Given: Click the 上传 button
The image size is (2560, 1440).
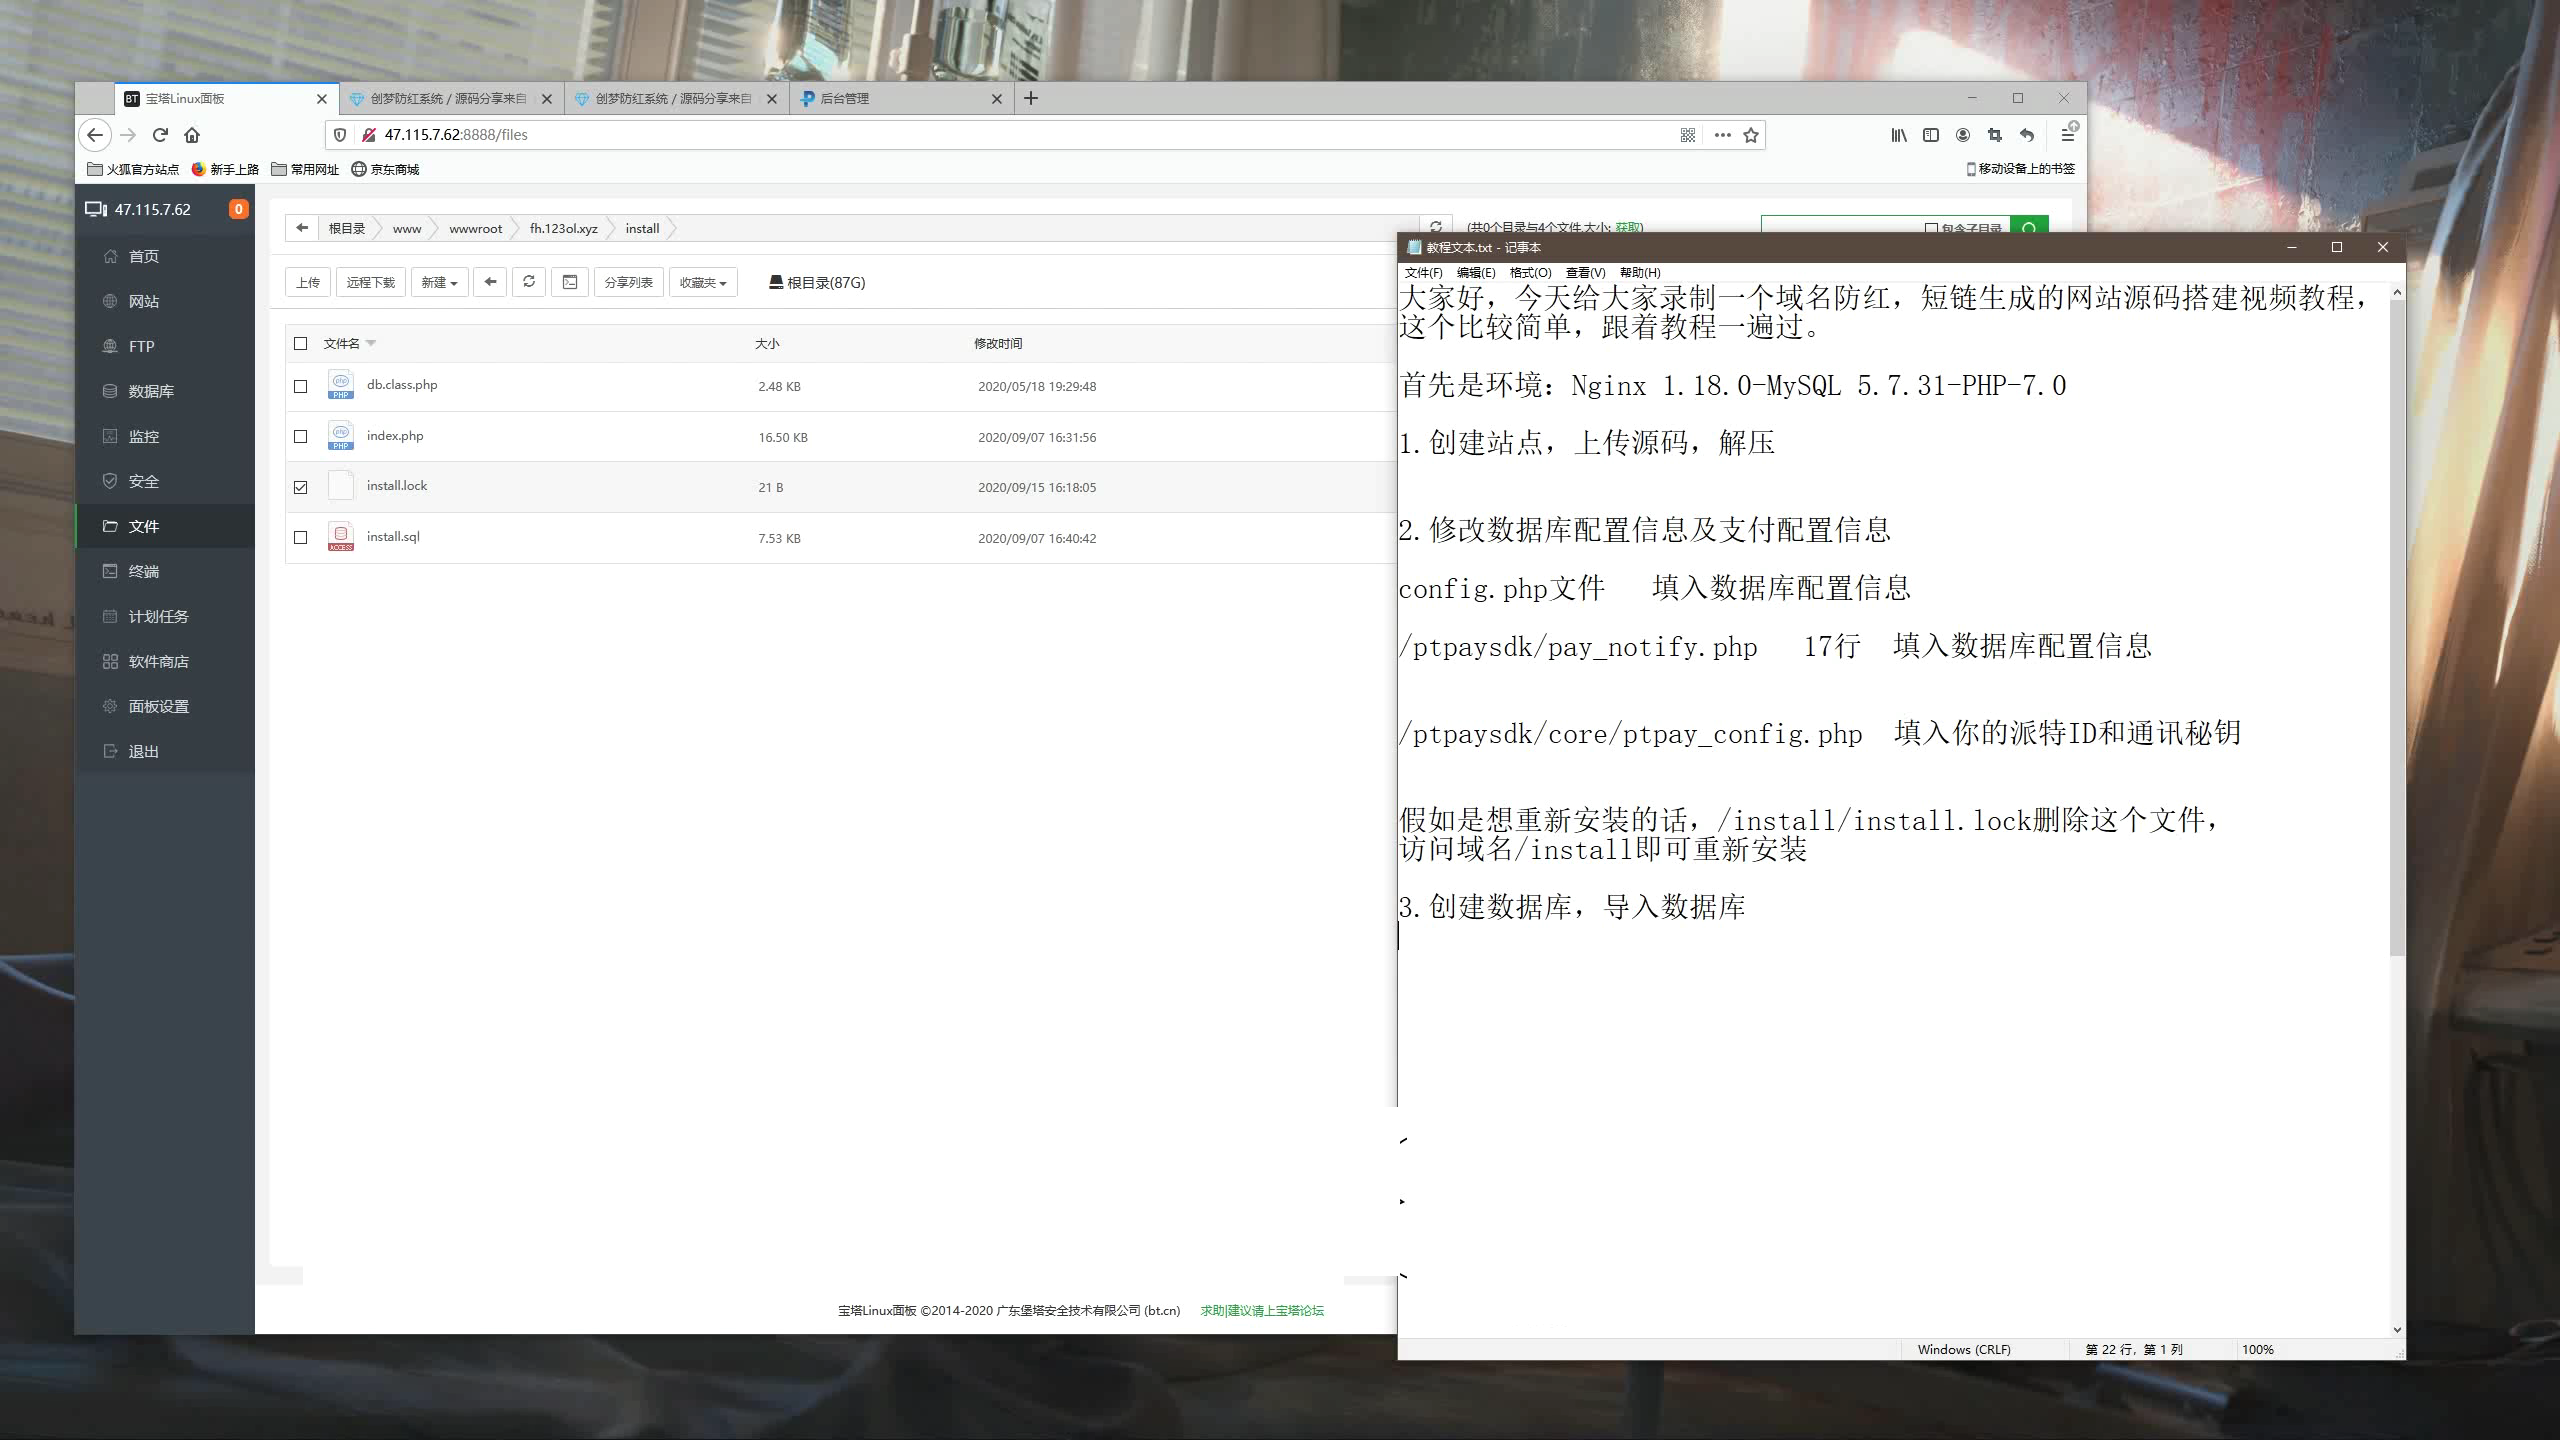Looking at the screenshot, I should 308,283.
